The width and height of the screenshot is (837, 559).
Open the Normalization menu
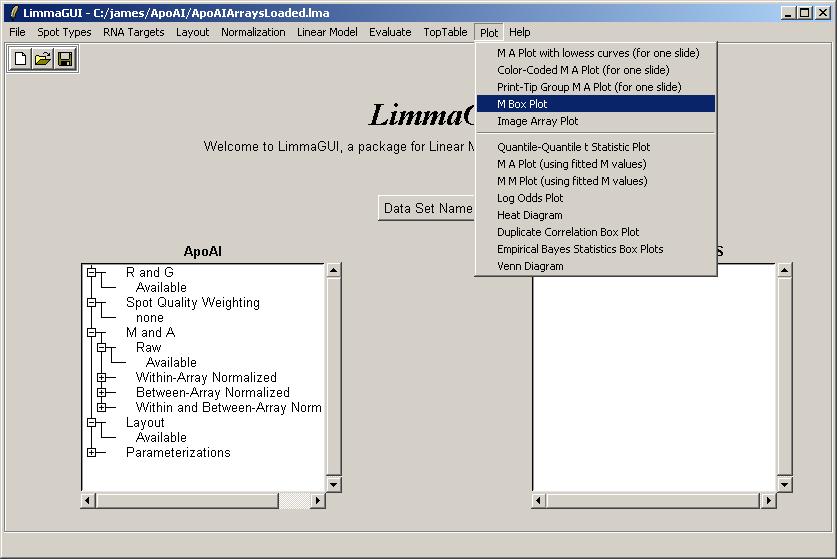[x=253, y=32]
